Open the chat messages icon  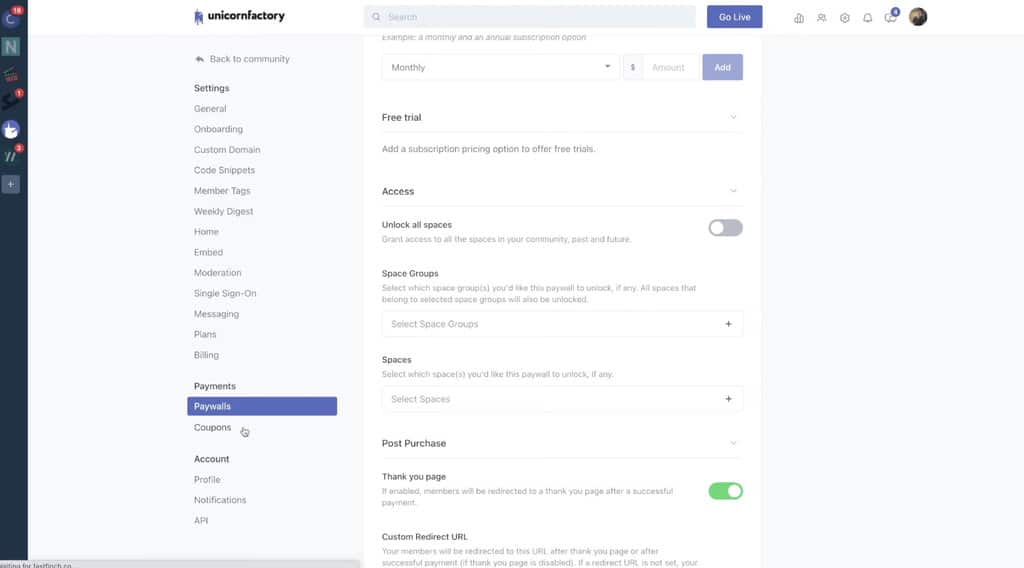[890, 17]
